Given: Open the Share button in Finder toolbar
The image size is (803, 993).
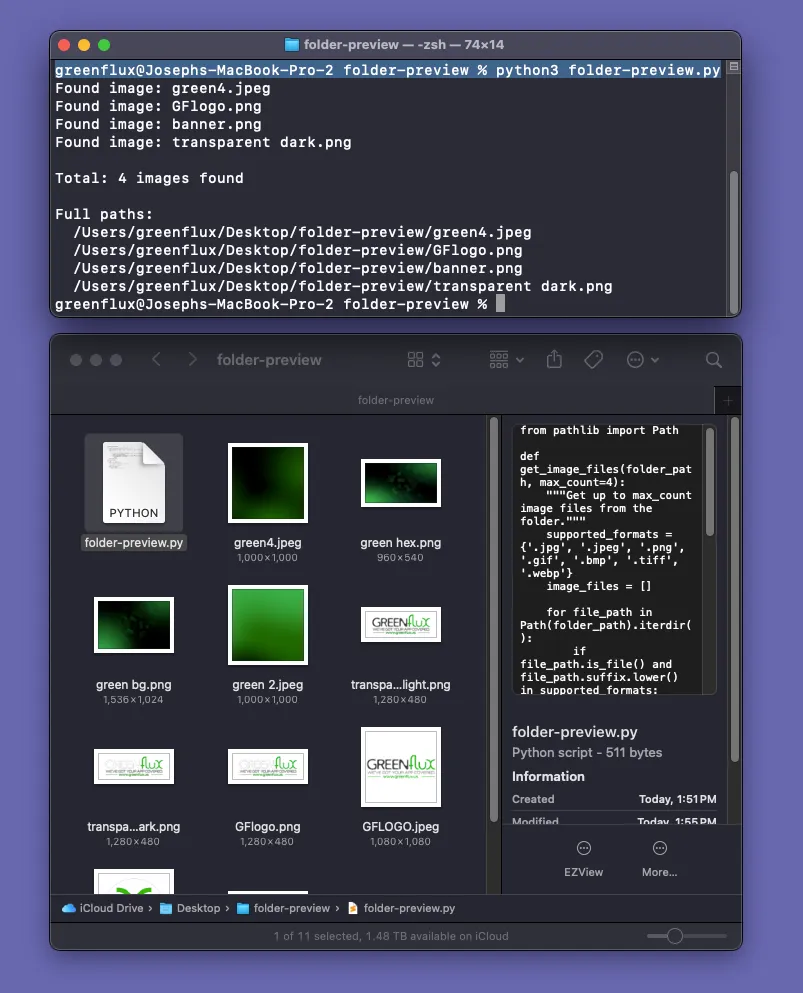Looking at the screenshot, I should 555,360.
